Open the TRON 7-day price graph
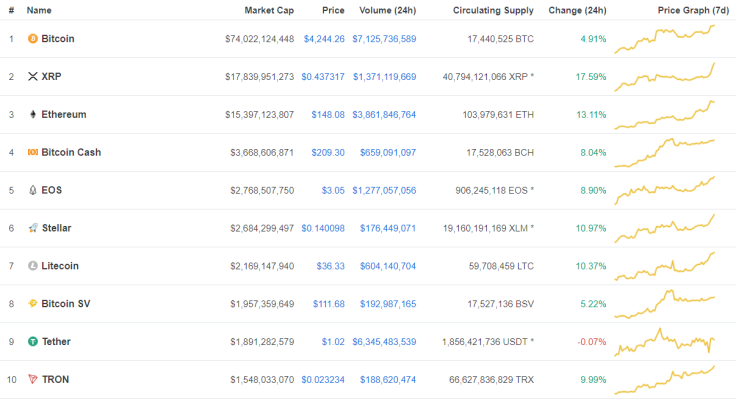 coord(665,380)
